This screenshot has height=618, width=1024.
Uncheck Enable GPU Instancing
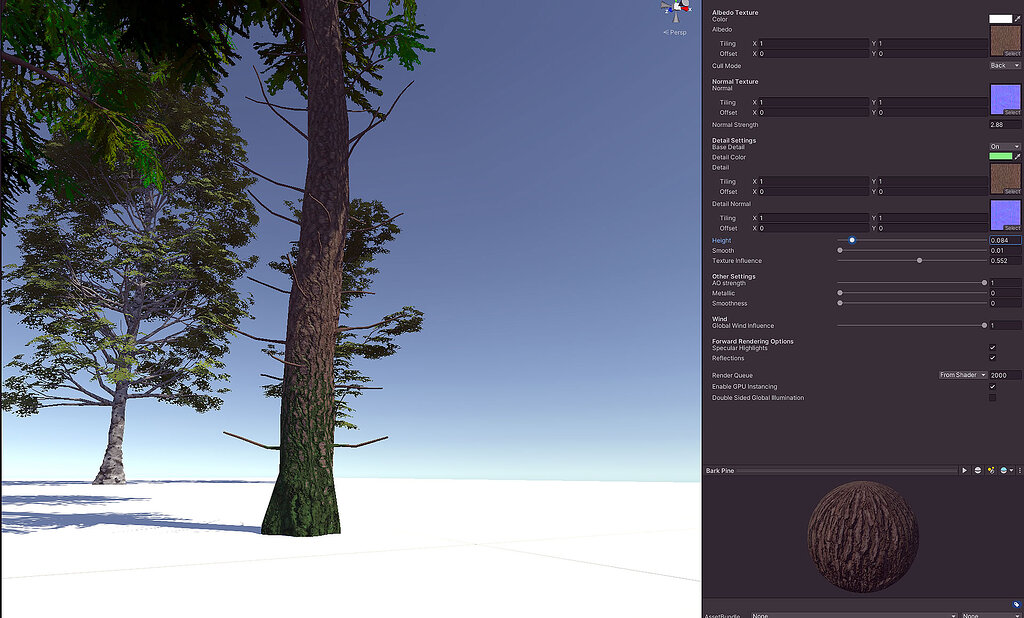992,386
